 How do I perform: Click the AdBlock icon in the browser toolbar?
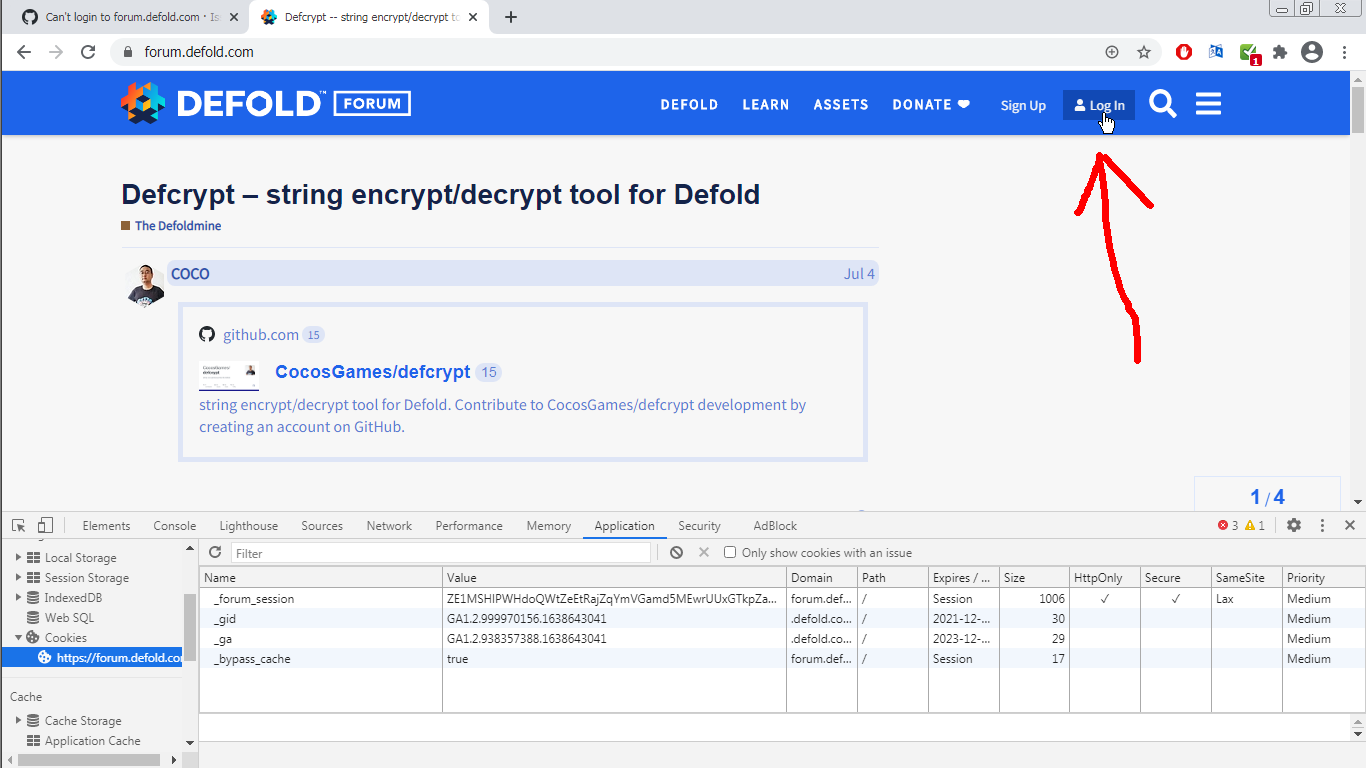[1183, 52]
